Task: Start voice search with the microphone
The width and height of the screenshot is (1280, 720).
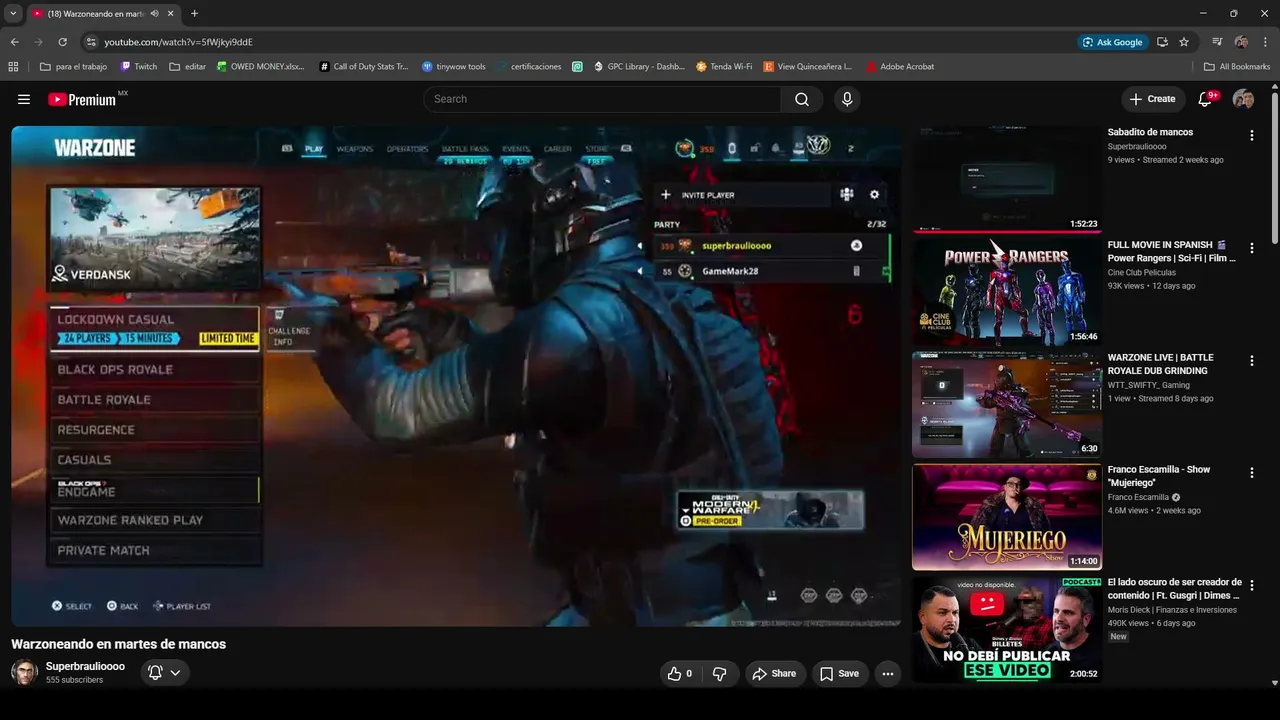Action: tap(847, 99)
